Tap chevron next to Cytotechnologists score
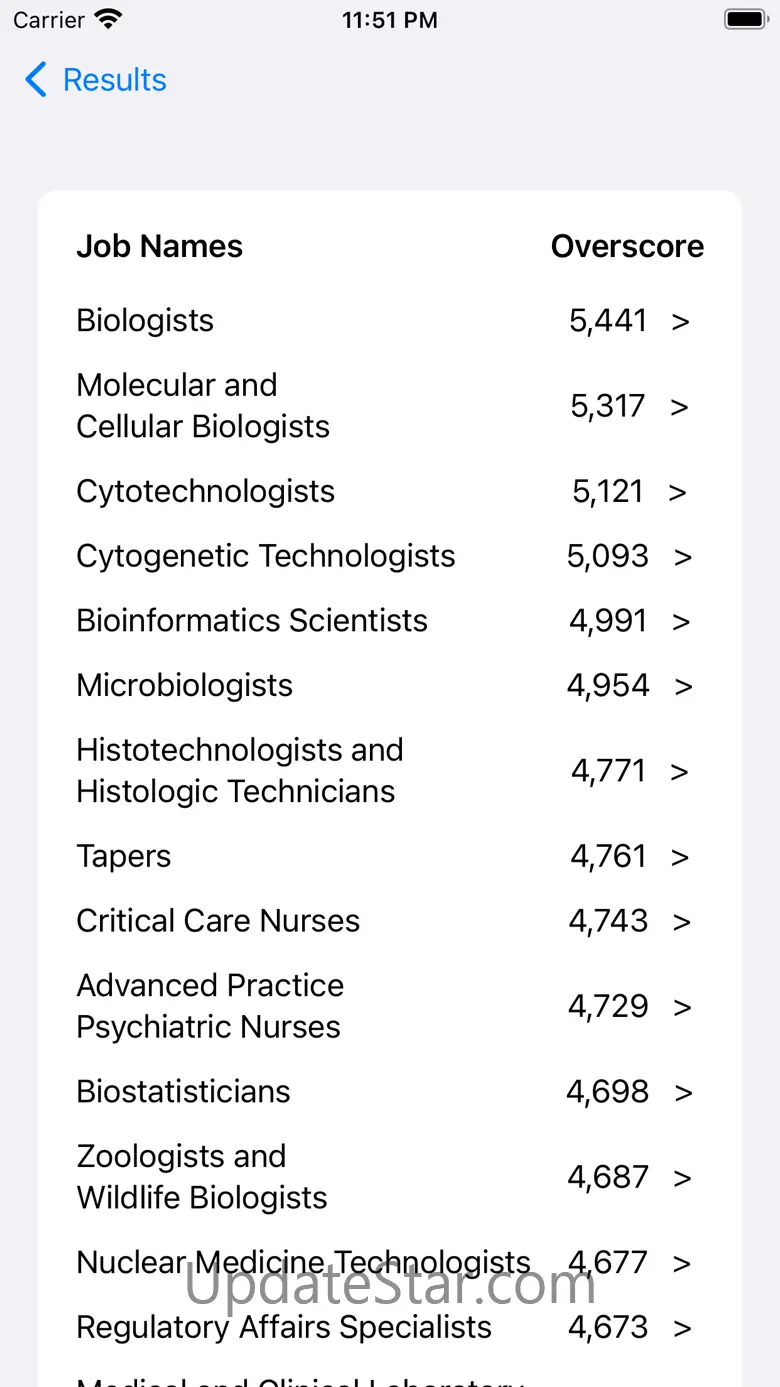The height and width of the screenshot is (1387, 780). pyautogui.click(x=678, y=492)
